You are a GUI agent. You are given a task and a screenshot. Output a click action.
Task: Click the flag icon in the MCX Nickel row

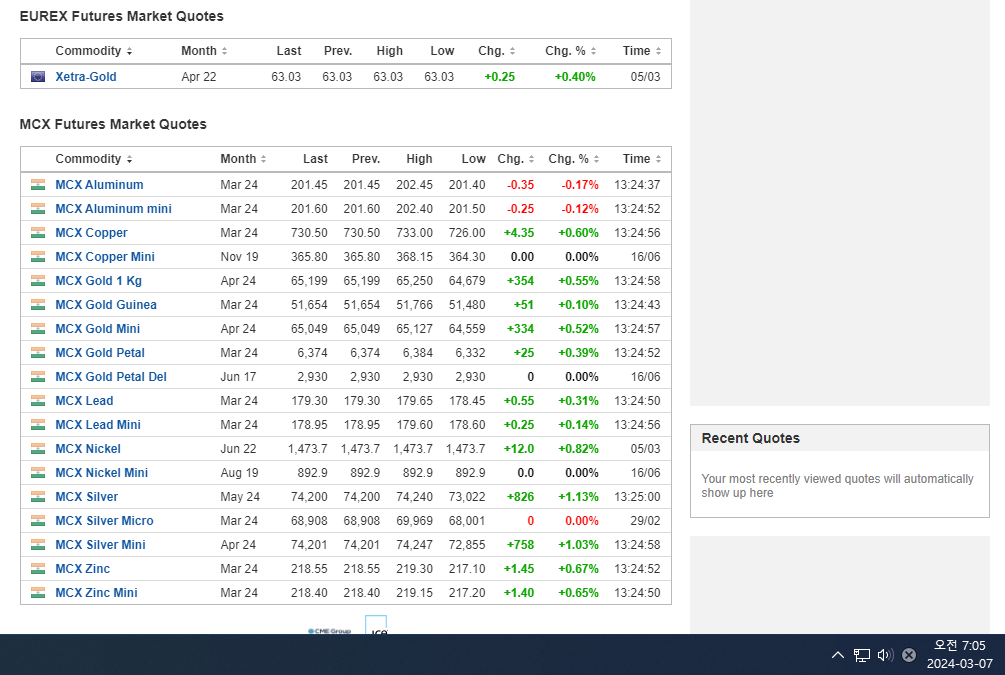(38, 449)
